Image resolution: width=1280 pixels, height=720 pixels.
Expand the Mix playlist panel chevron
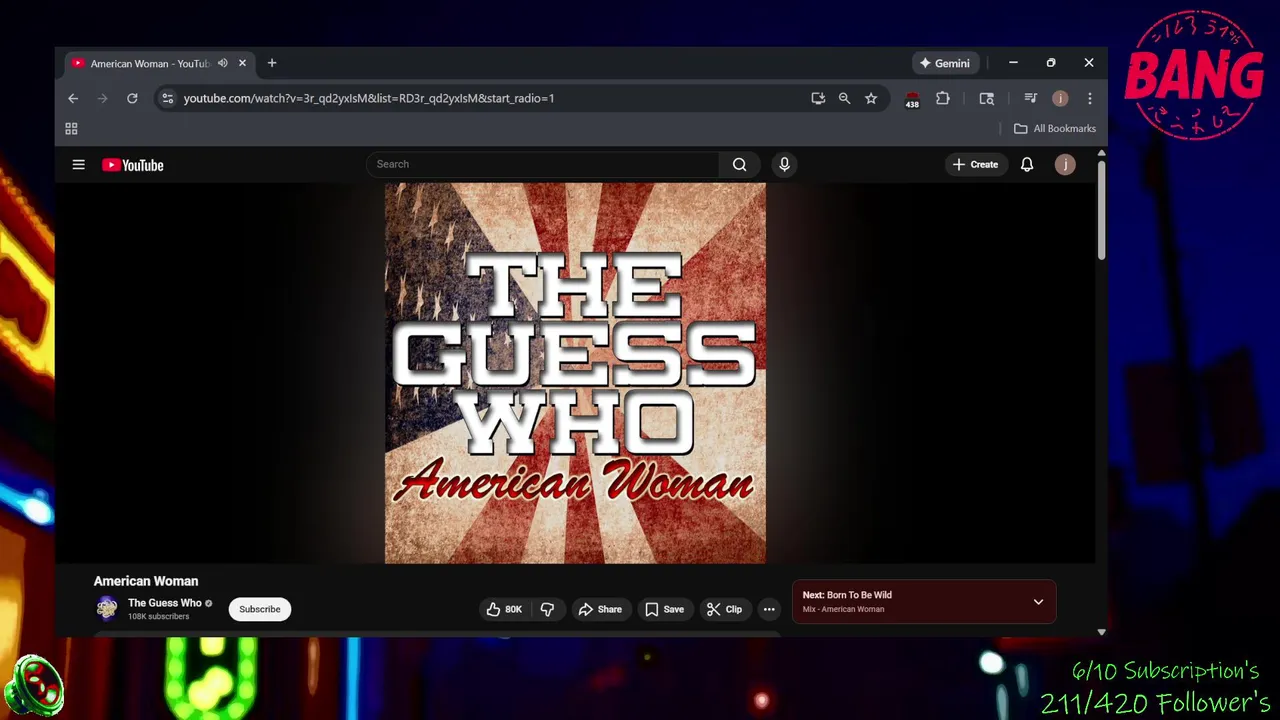1038,602
